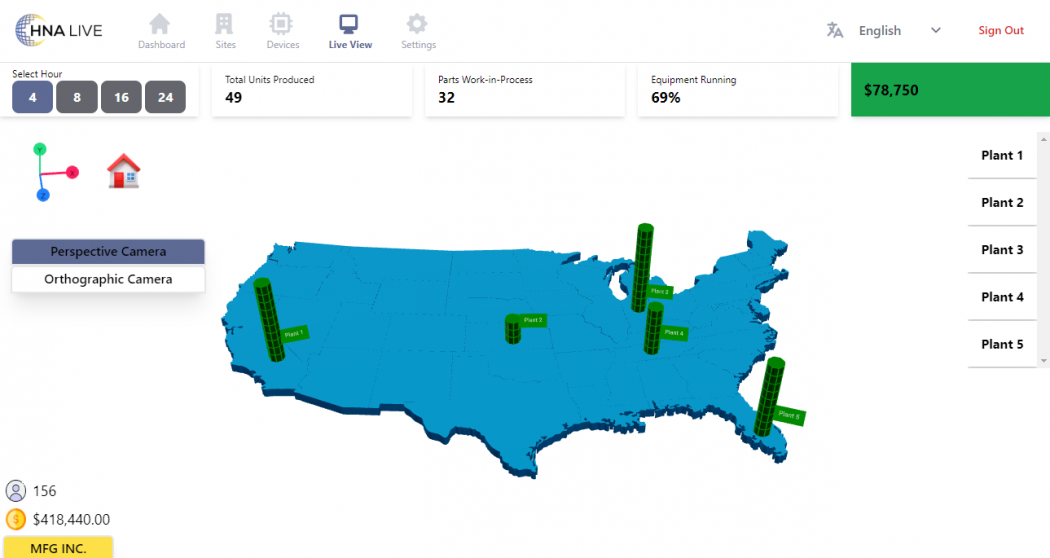Select the 4 hour option
The image size is (1050, 558).
click(x=32, y=97)
